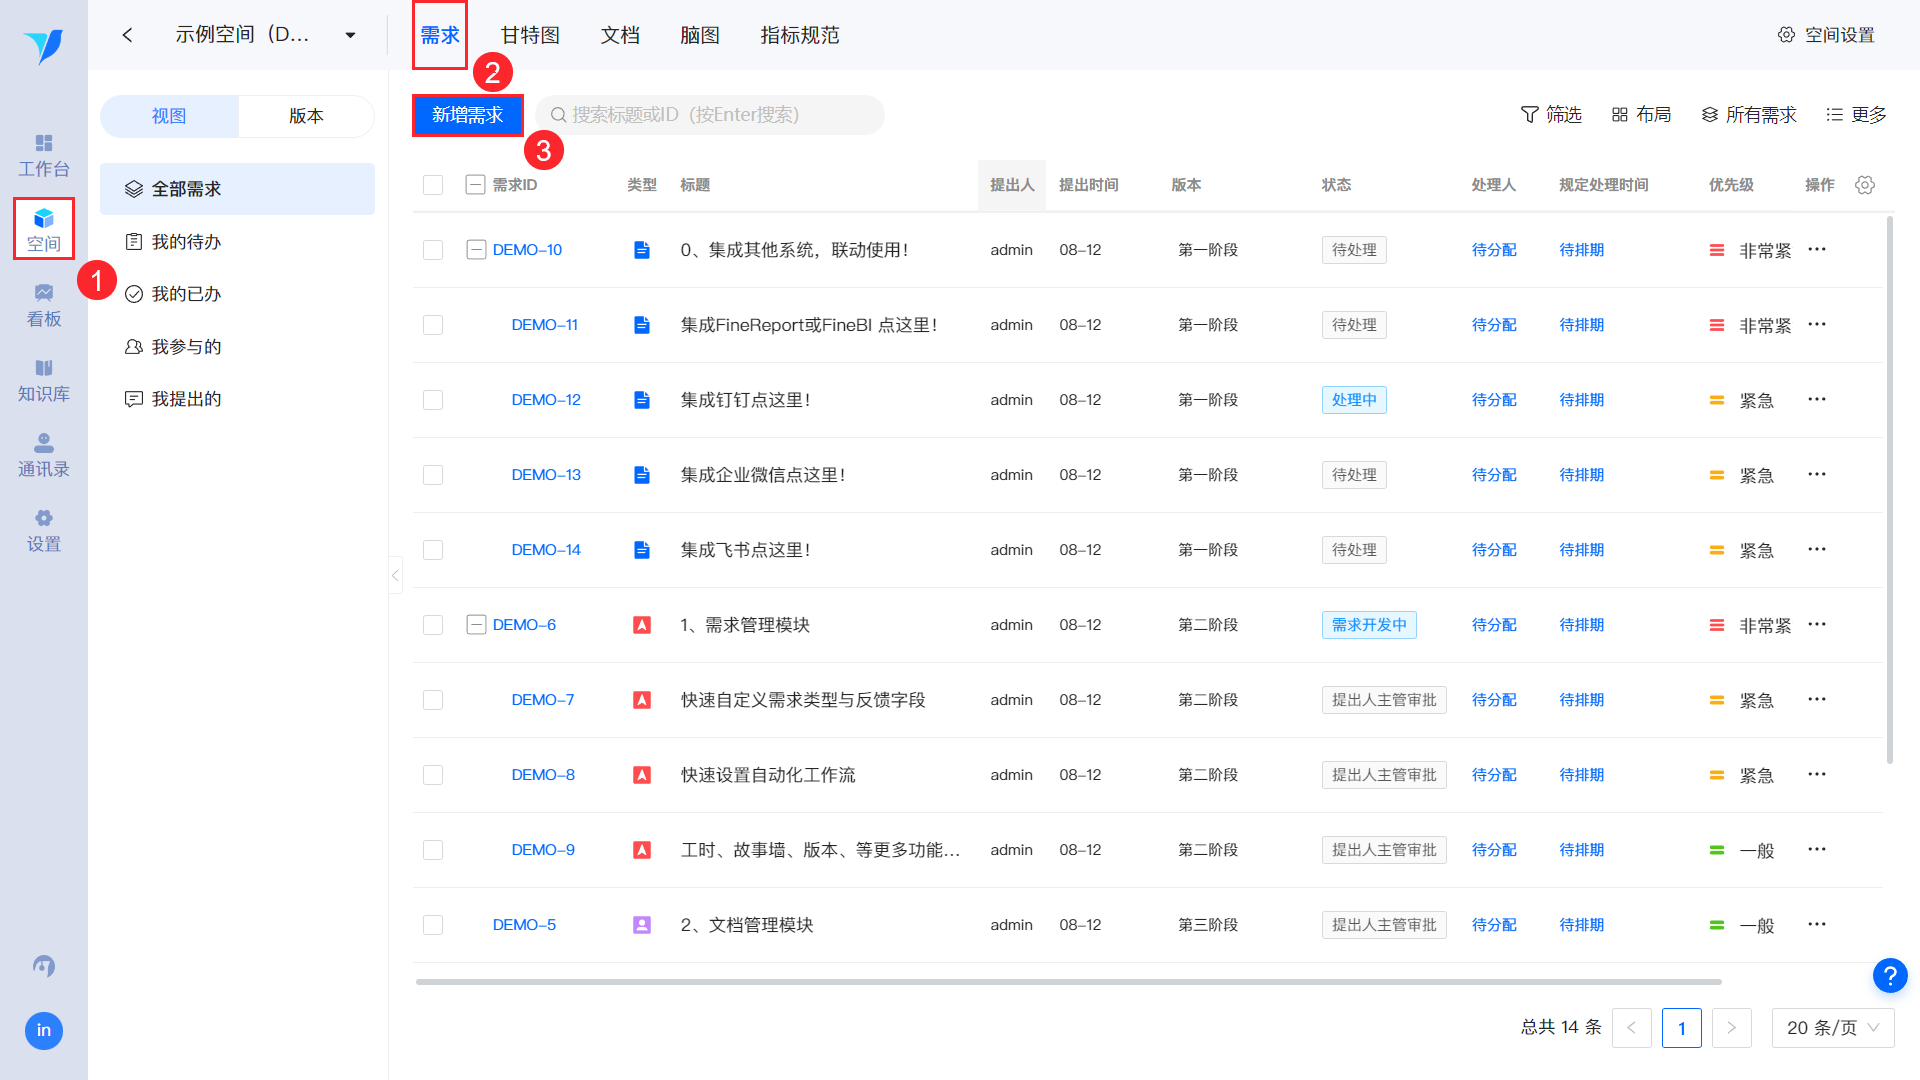Click the 新增需求 button
The height and width of the screenshot is (1080, 1920).
tap(467, 114)
